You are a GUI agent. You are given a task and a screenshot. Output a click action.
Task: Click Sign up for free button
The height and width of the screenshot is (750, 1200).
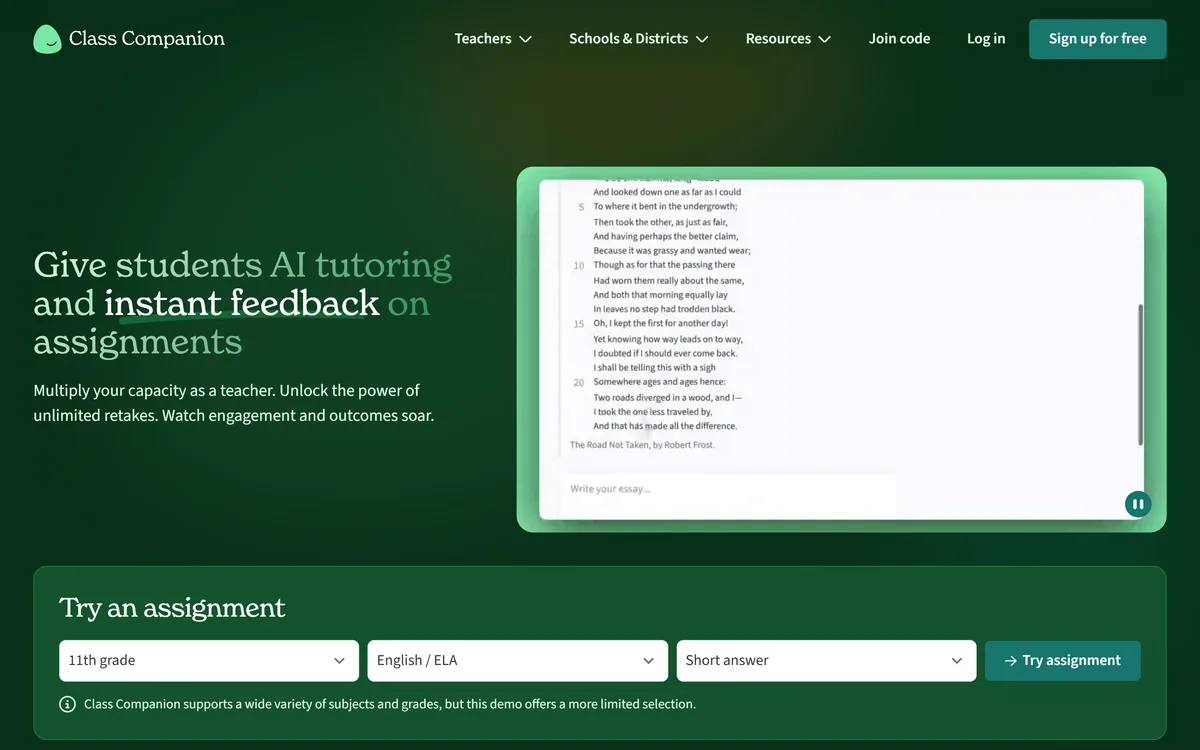(x=1098, y=39)
